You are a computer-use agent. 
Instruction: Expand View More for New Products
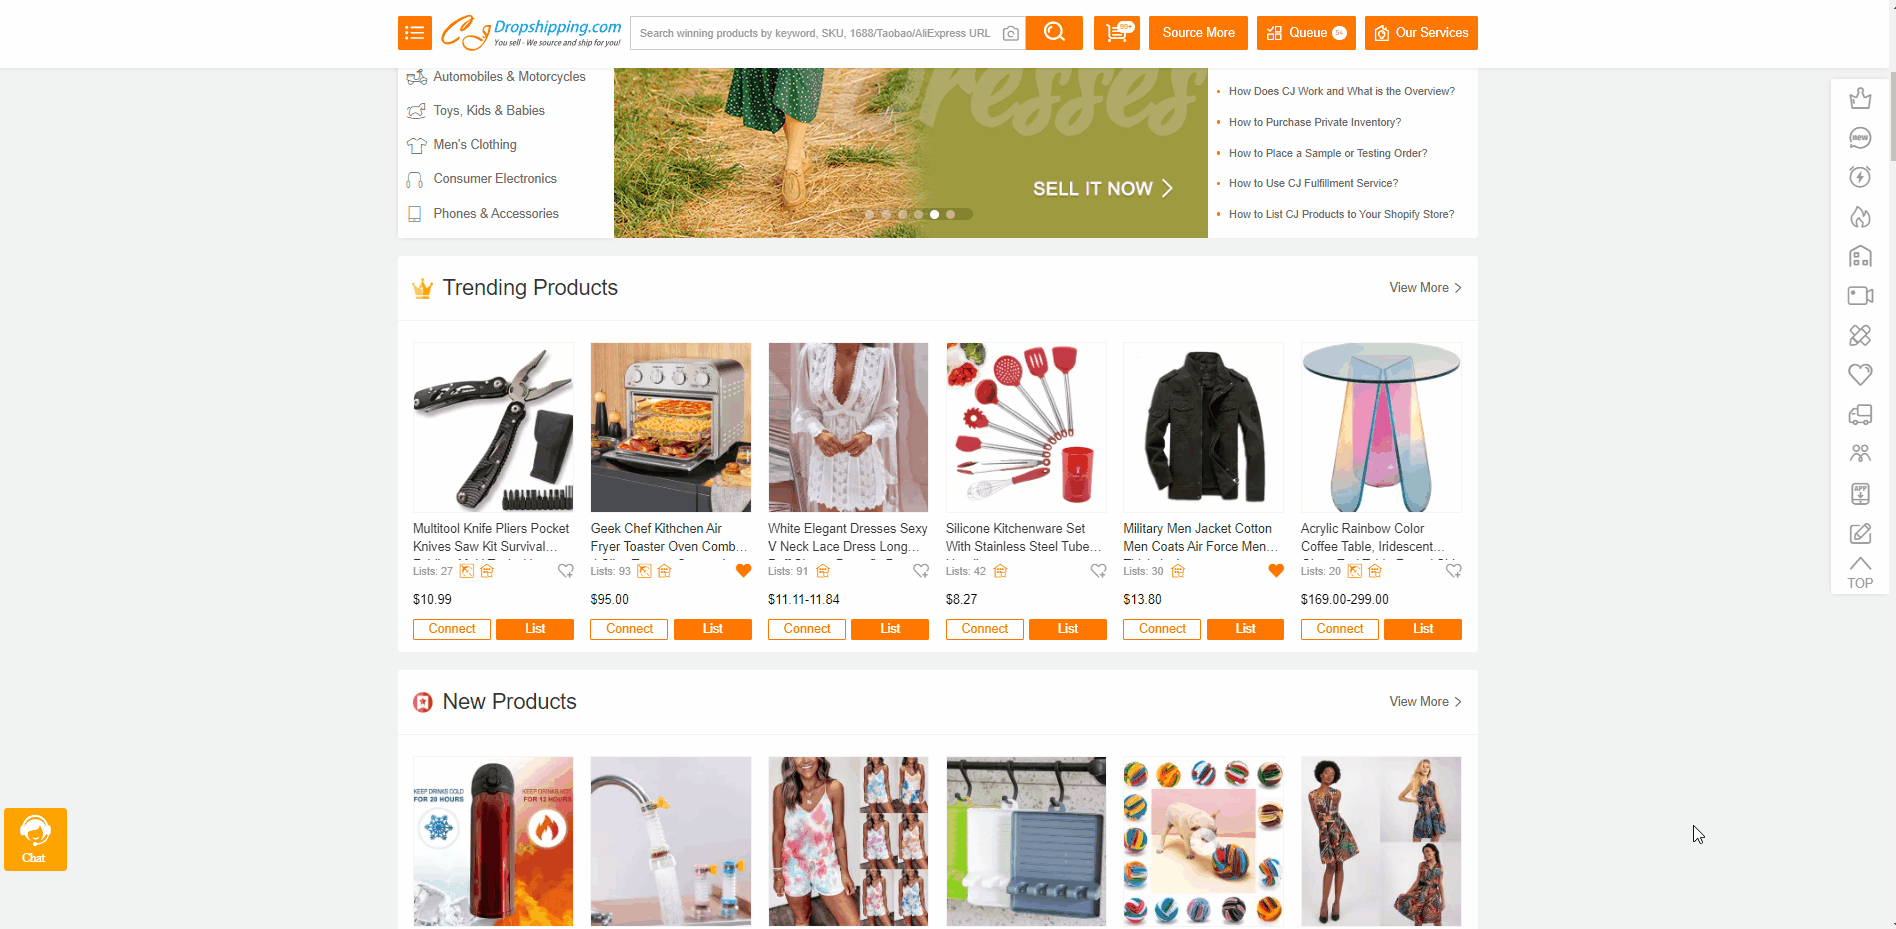[x=1425, y=702]
